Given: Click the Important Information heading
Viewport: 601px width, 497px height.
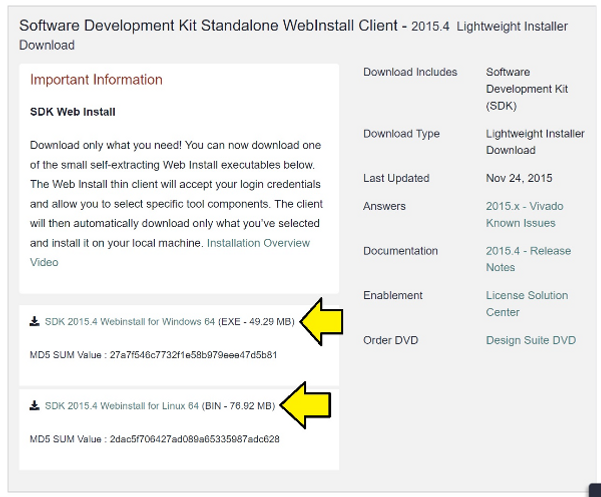Looking at the screenshot, I should 96,80.
